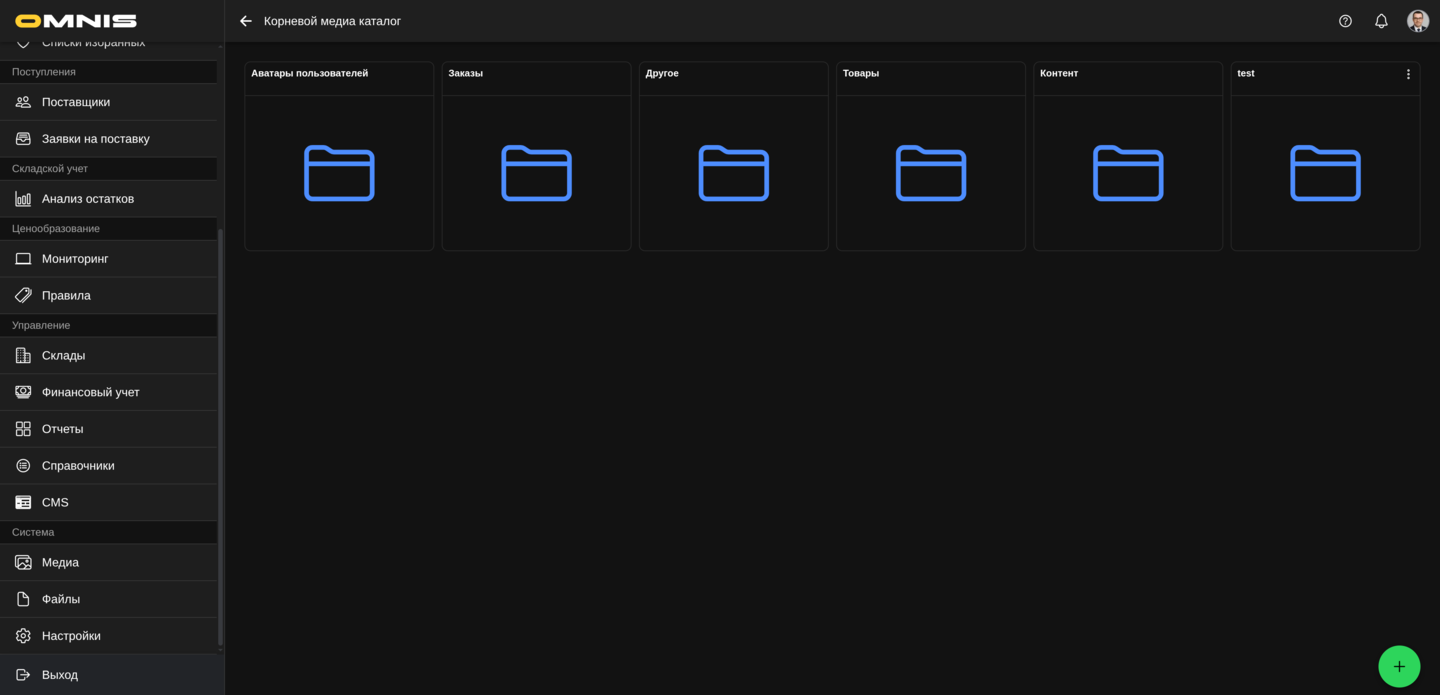The width and height of the screenshot is (1440, 695).
Task: Open the Заказы folder
Action: tap(536, 173)
